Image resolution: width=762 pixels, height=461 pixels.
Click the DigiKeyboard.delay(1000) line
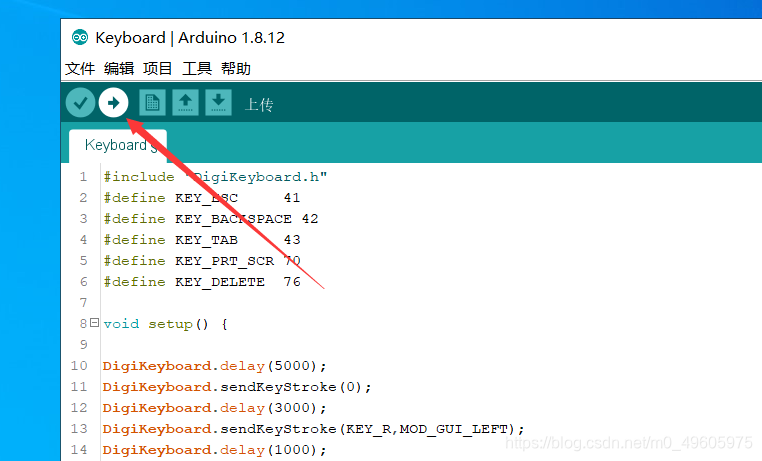pos(214,450)
